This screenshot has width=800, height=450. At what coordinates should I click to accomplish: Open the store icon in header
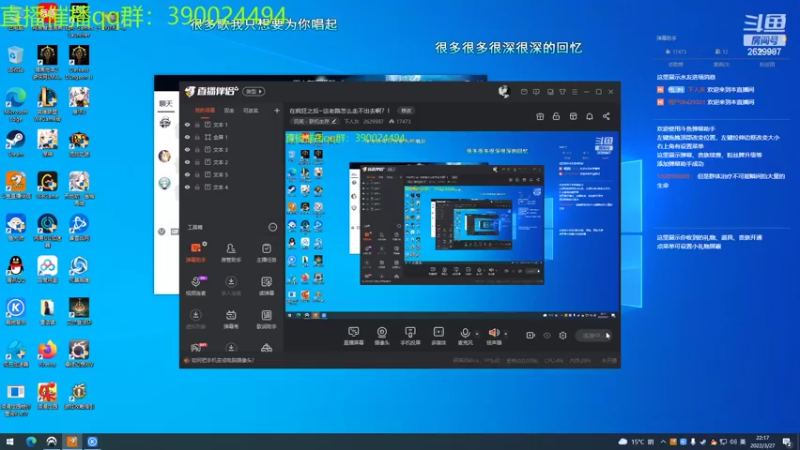pos(573,116)
